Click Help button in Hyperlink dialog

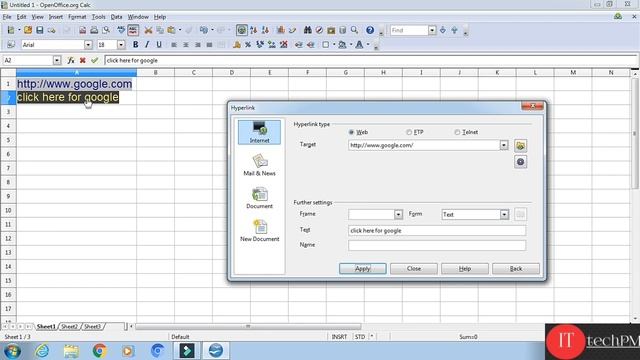click(464, 269)
